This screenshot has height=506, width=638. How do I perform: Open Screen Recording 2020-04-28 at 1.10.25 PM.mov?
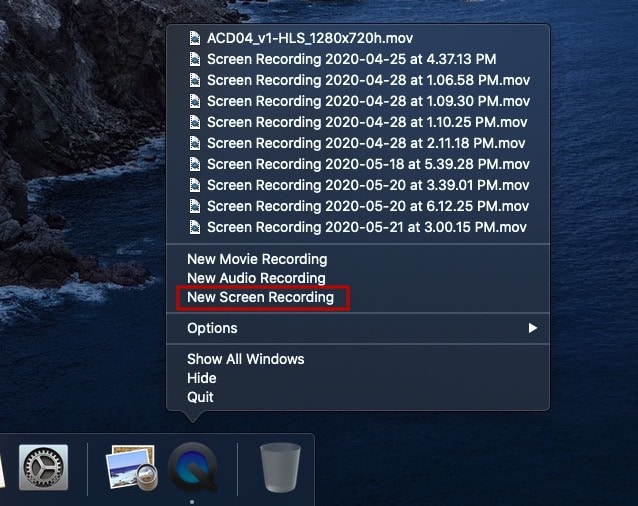[367, 122]
